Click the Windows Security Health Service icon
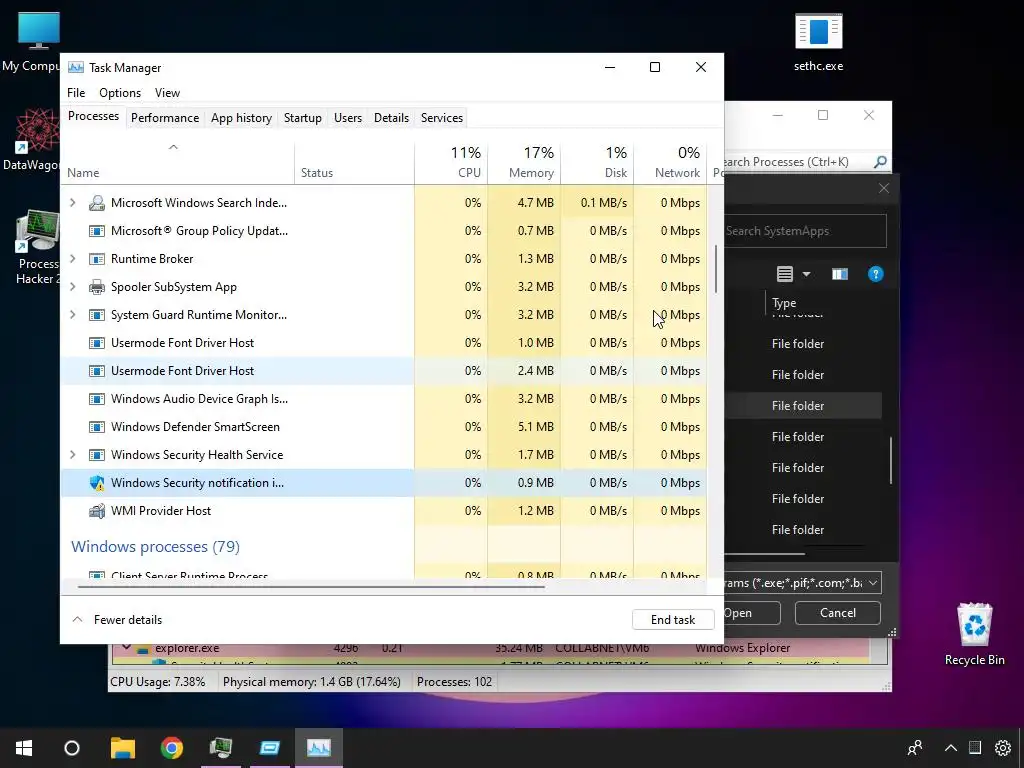The height and width of the screenshot is (768, 1024). pyautogui.click(x=97, y=455)
